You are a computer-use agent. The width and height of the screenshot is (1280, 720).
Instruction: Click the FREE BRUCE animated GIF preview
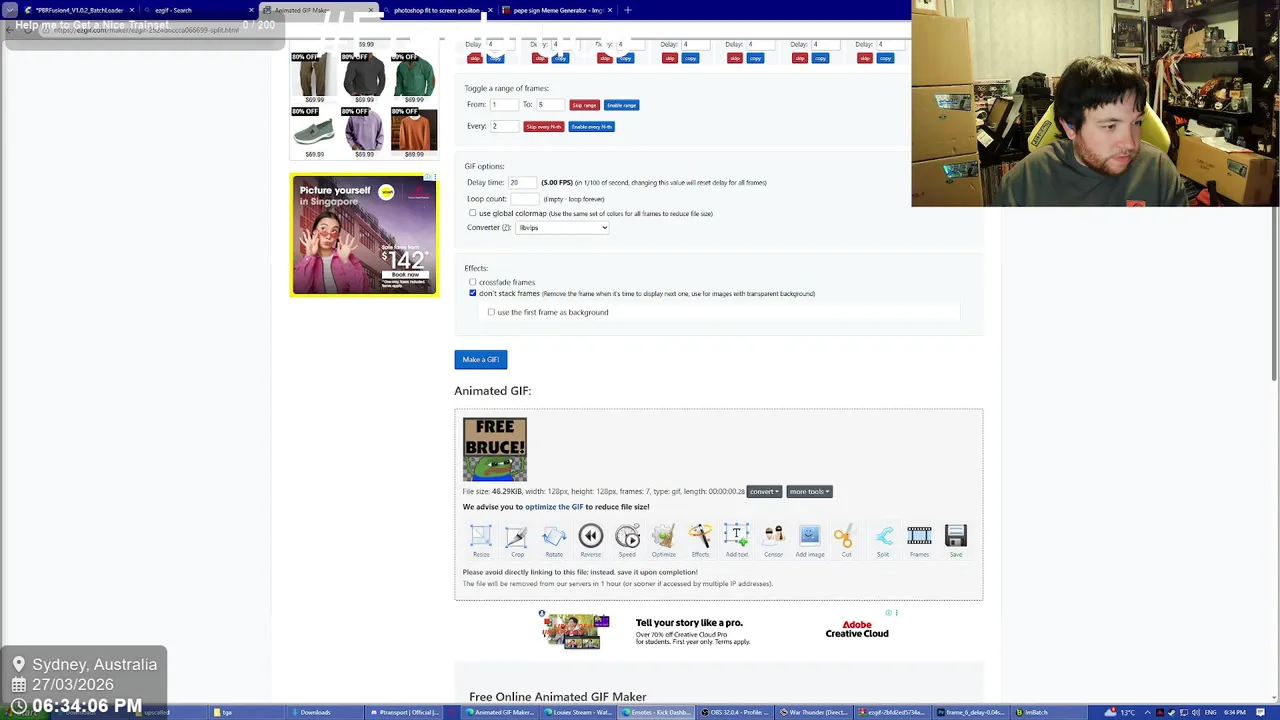[495, 450]
